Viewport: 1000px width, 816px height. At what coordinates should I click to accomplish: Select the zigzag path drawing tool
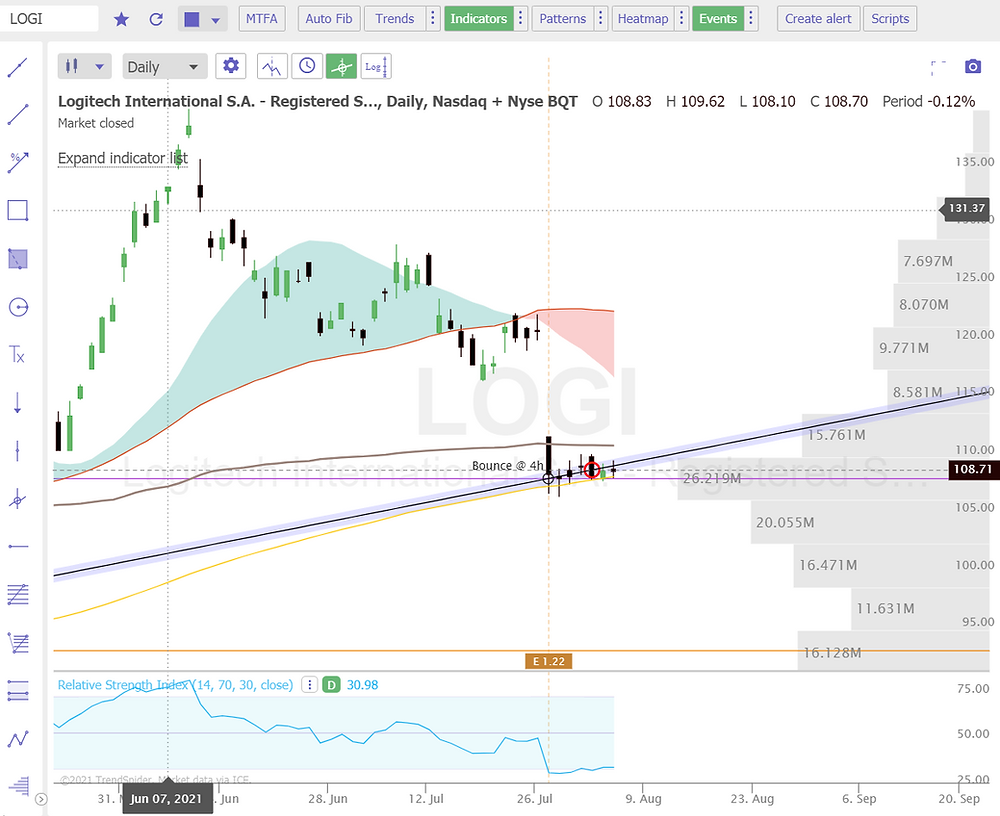pos(18,739)
